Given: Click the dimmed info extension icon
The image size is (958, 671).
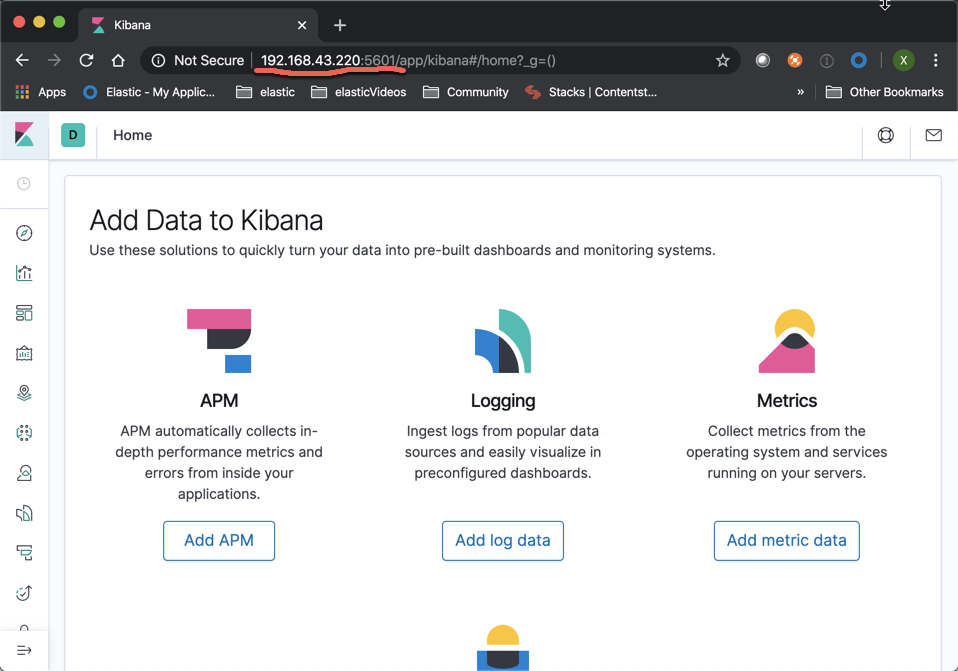Looking at the screenshot, I should [x=827, y=60].
